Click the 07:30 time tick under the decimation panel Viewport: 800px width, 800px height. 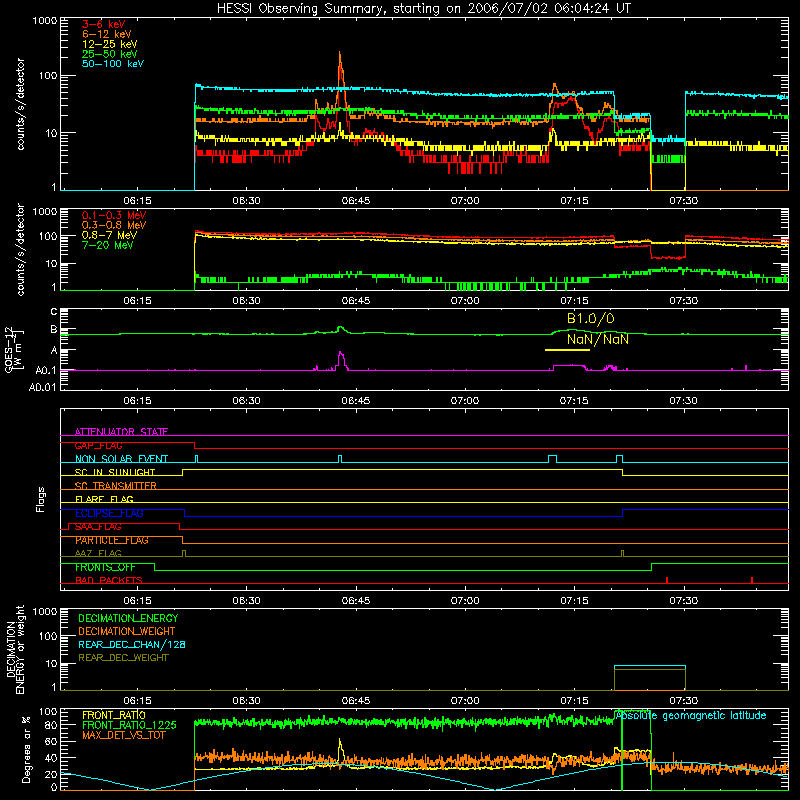pos(684,701)
